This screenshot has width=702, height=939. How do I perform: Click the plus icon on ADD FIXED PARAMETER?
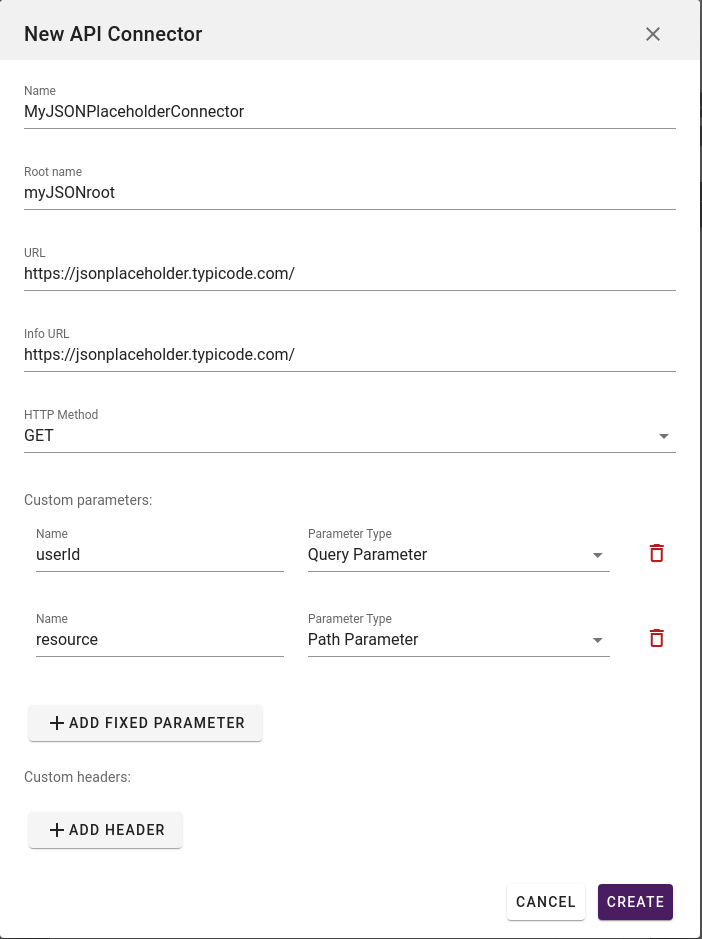point(57,722)
